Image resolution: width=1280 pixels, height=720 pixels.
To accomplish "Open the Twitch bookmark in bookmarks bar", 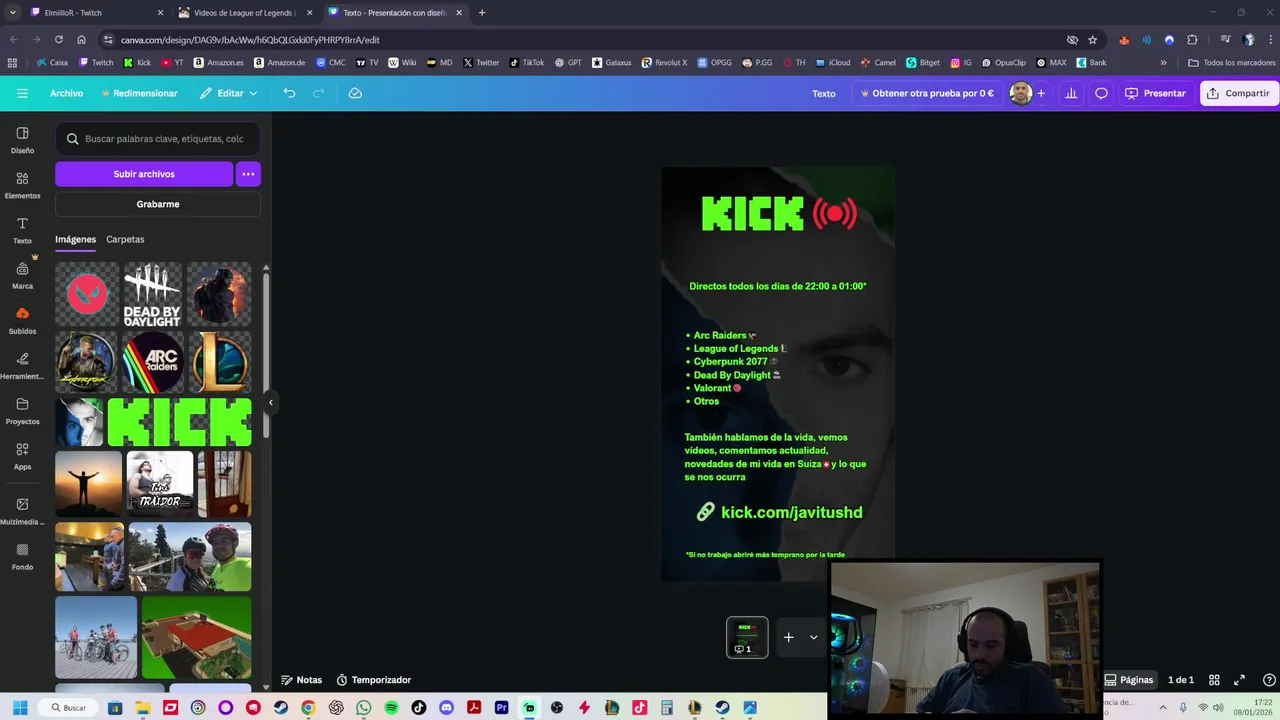I will [x=95, y=62].
